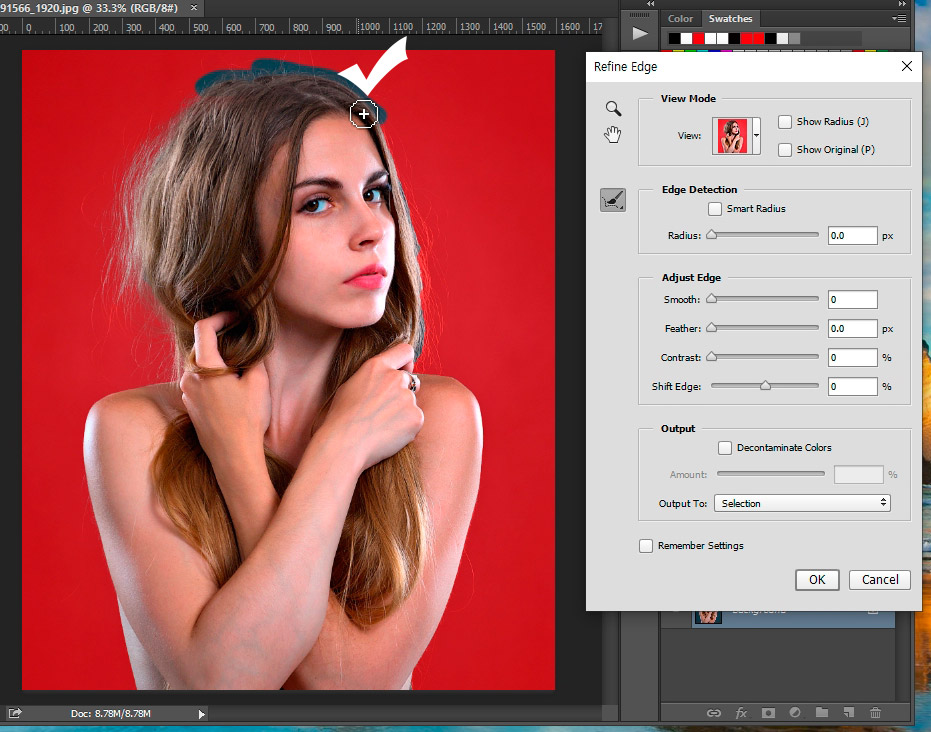Check Decontaminate Colors
931x732 pixels.
click(x=725, y=448)
